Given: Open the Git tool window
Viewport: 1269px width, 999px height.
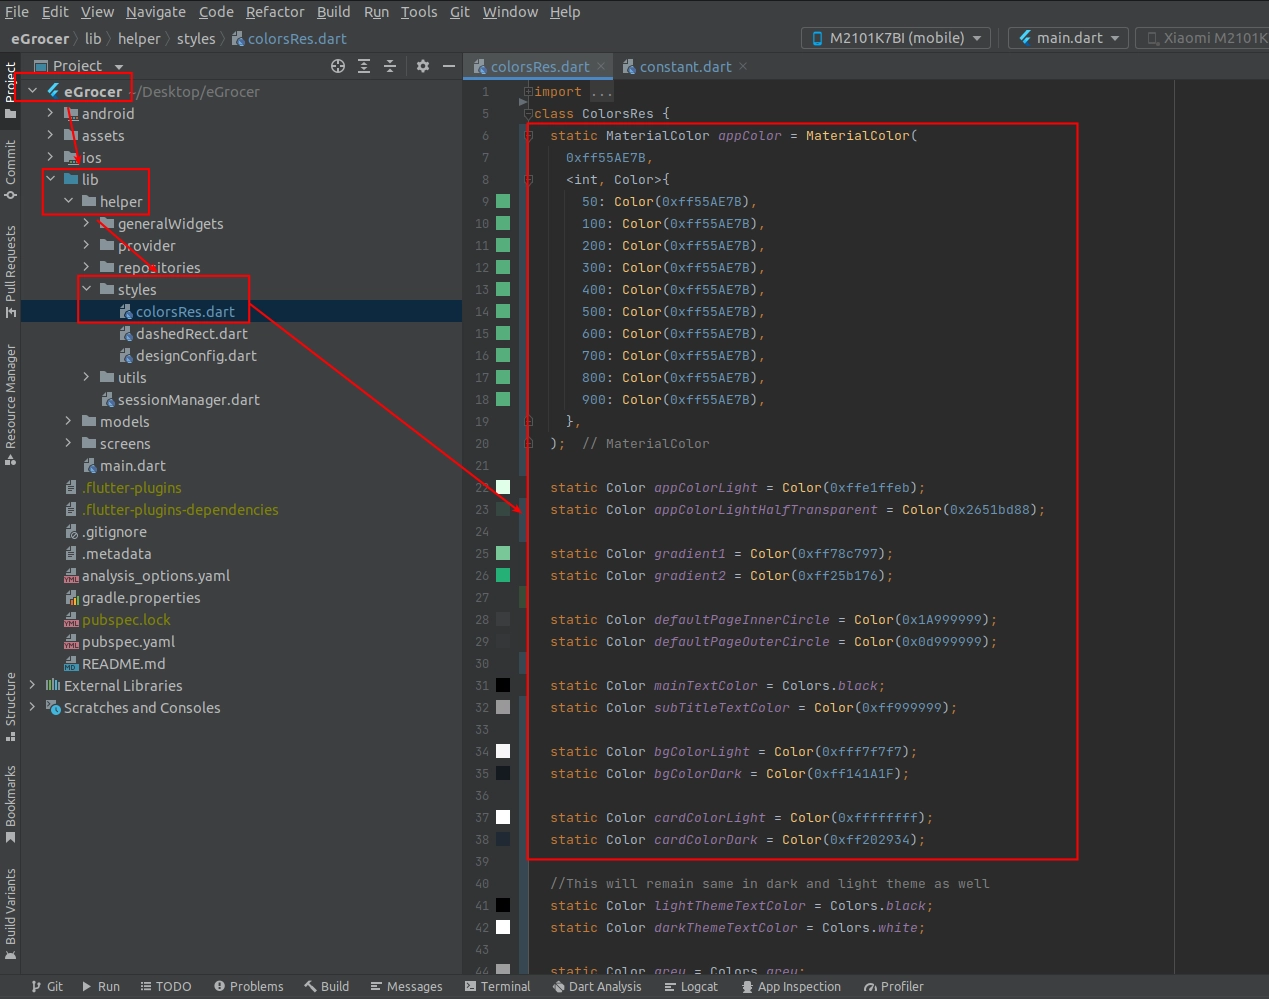Looking at the screenshot, I should tap(46, 986).
